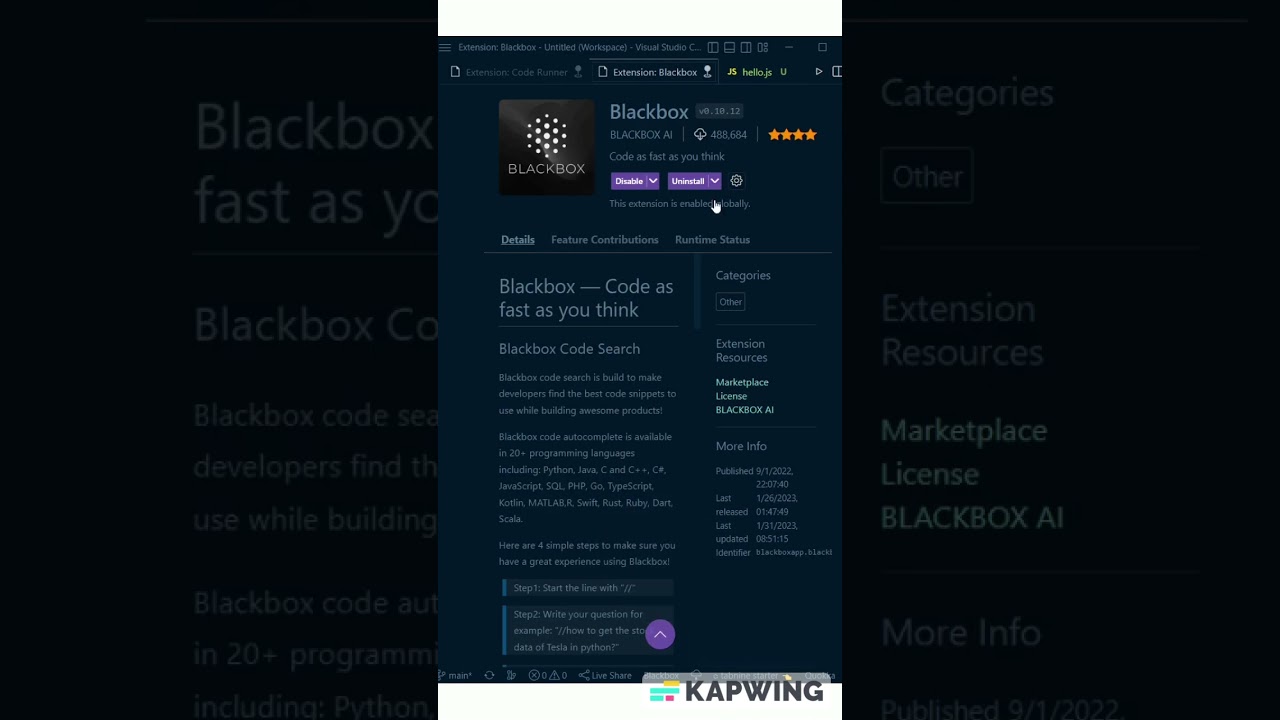Open the main* git branch indicator
This screenshot has height=720, width=1280.
click(456, 676)
